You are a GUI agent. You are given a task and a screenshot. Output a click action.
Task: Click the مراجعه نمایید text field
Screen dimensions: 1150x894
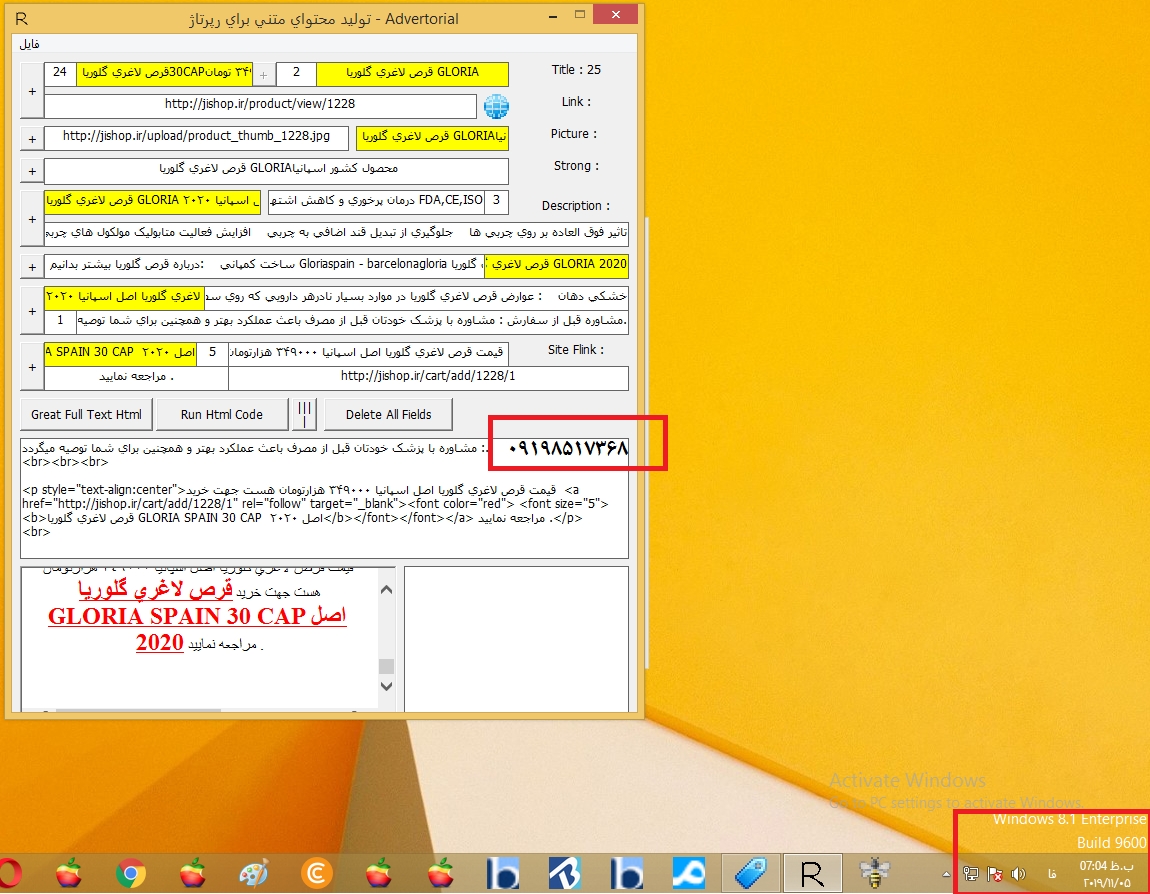(136, 377)
